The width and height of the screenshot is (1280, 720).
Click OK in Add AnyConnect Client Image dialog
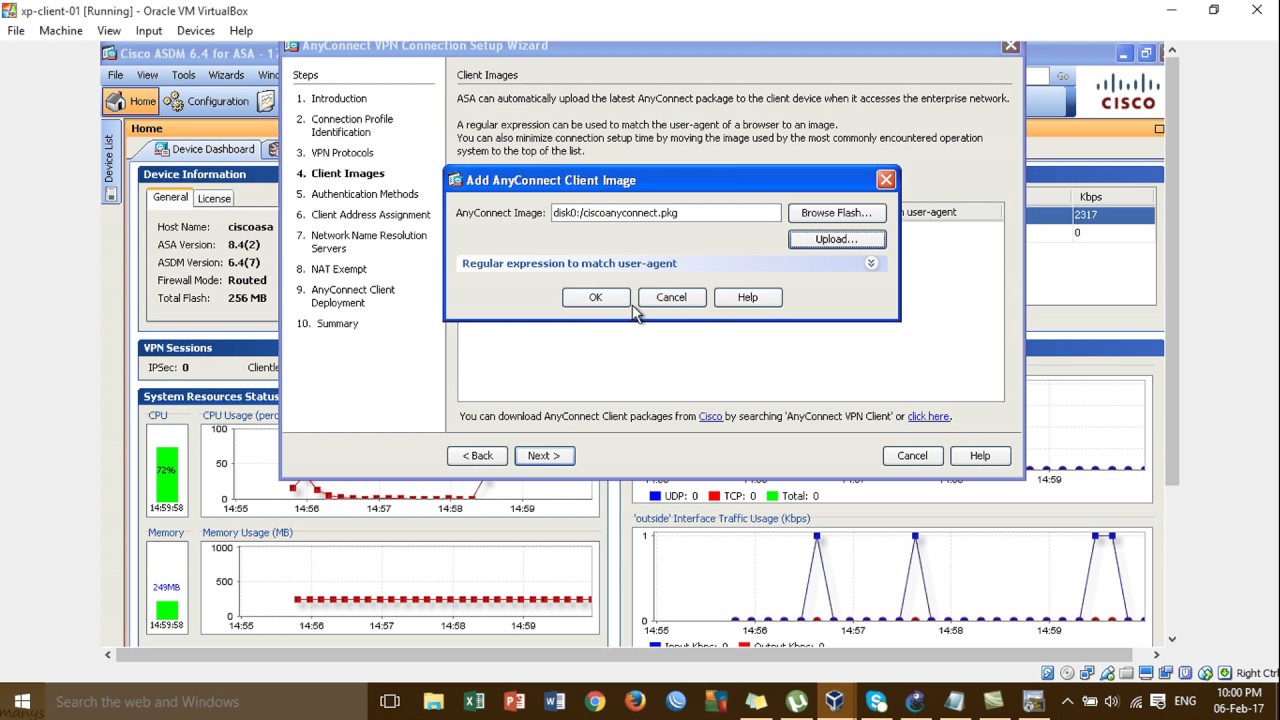pos(596,297)
